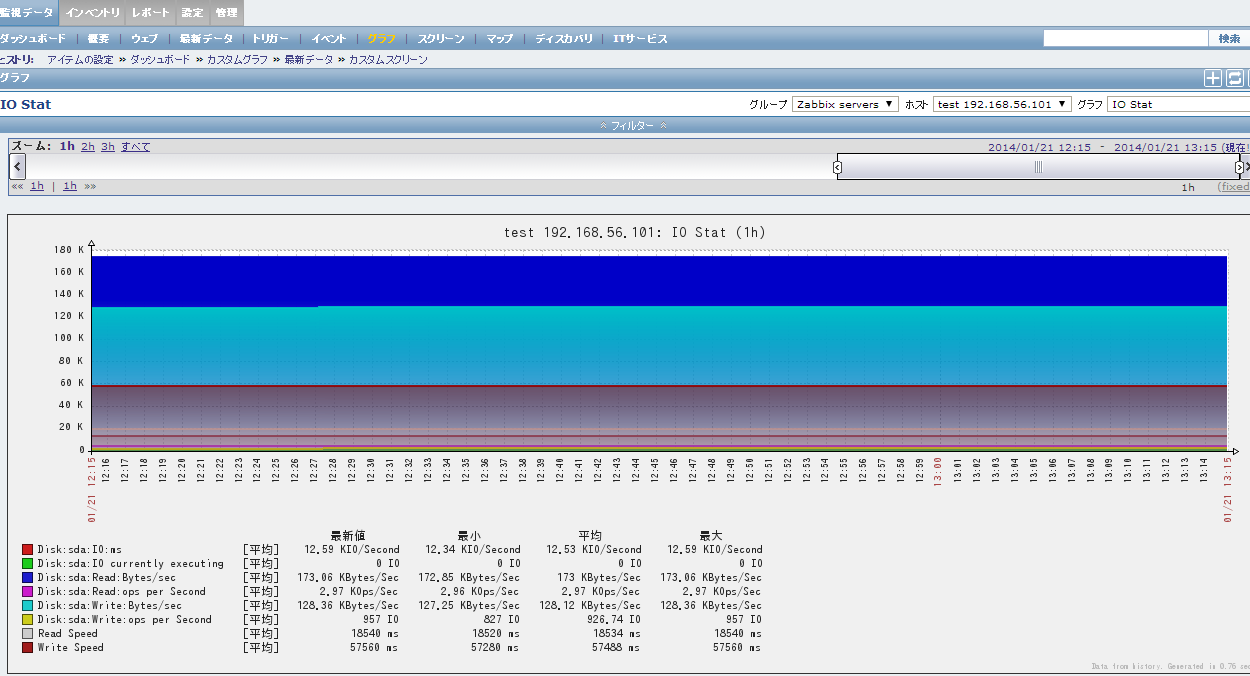
Task: Switch to the レポート top tab
Action: pyautogui.click(x=151, y=13)
